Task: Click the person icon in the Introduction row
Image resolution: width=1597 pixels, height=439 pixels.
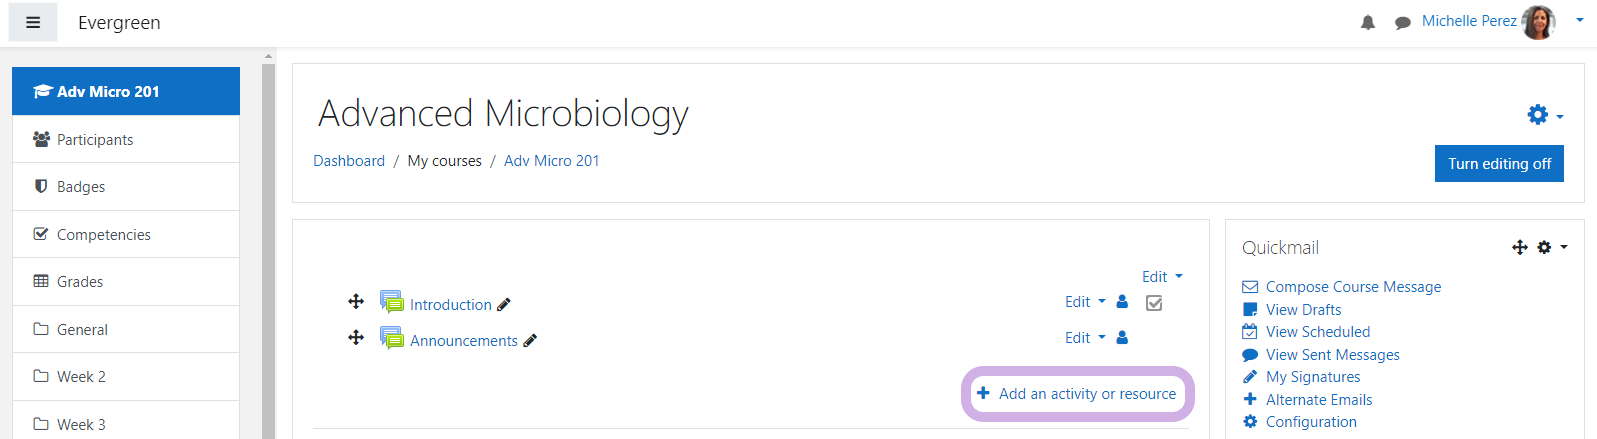Action: point(1122,301)
